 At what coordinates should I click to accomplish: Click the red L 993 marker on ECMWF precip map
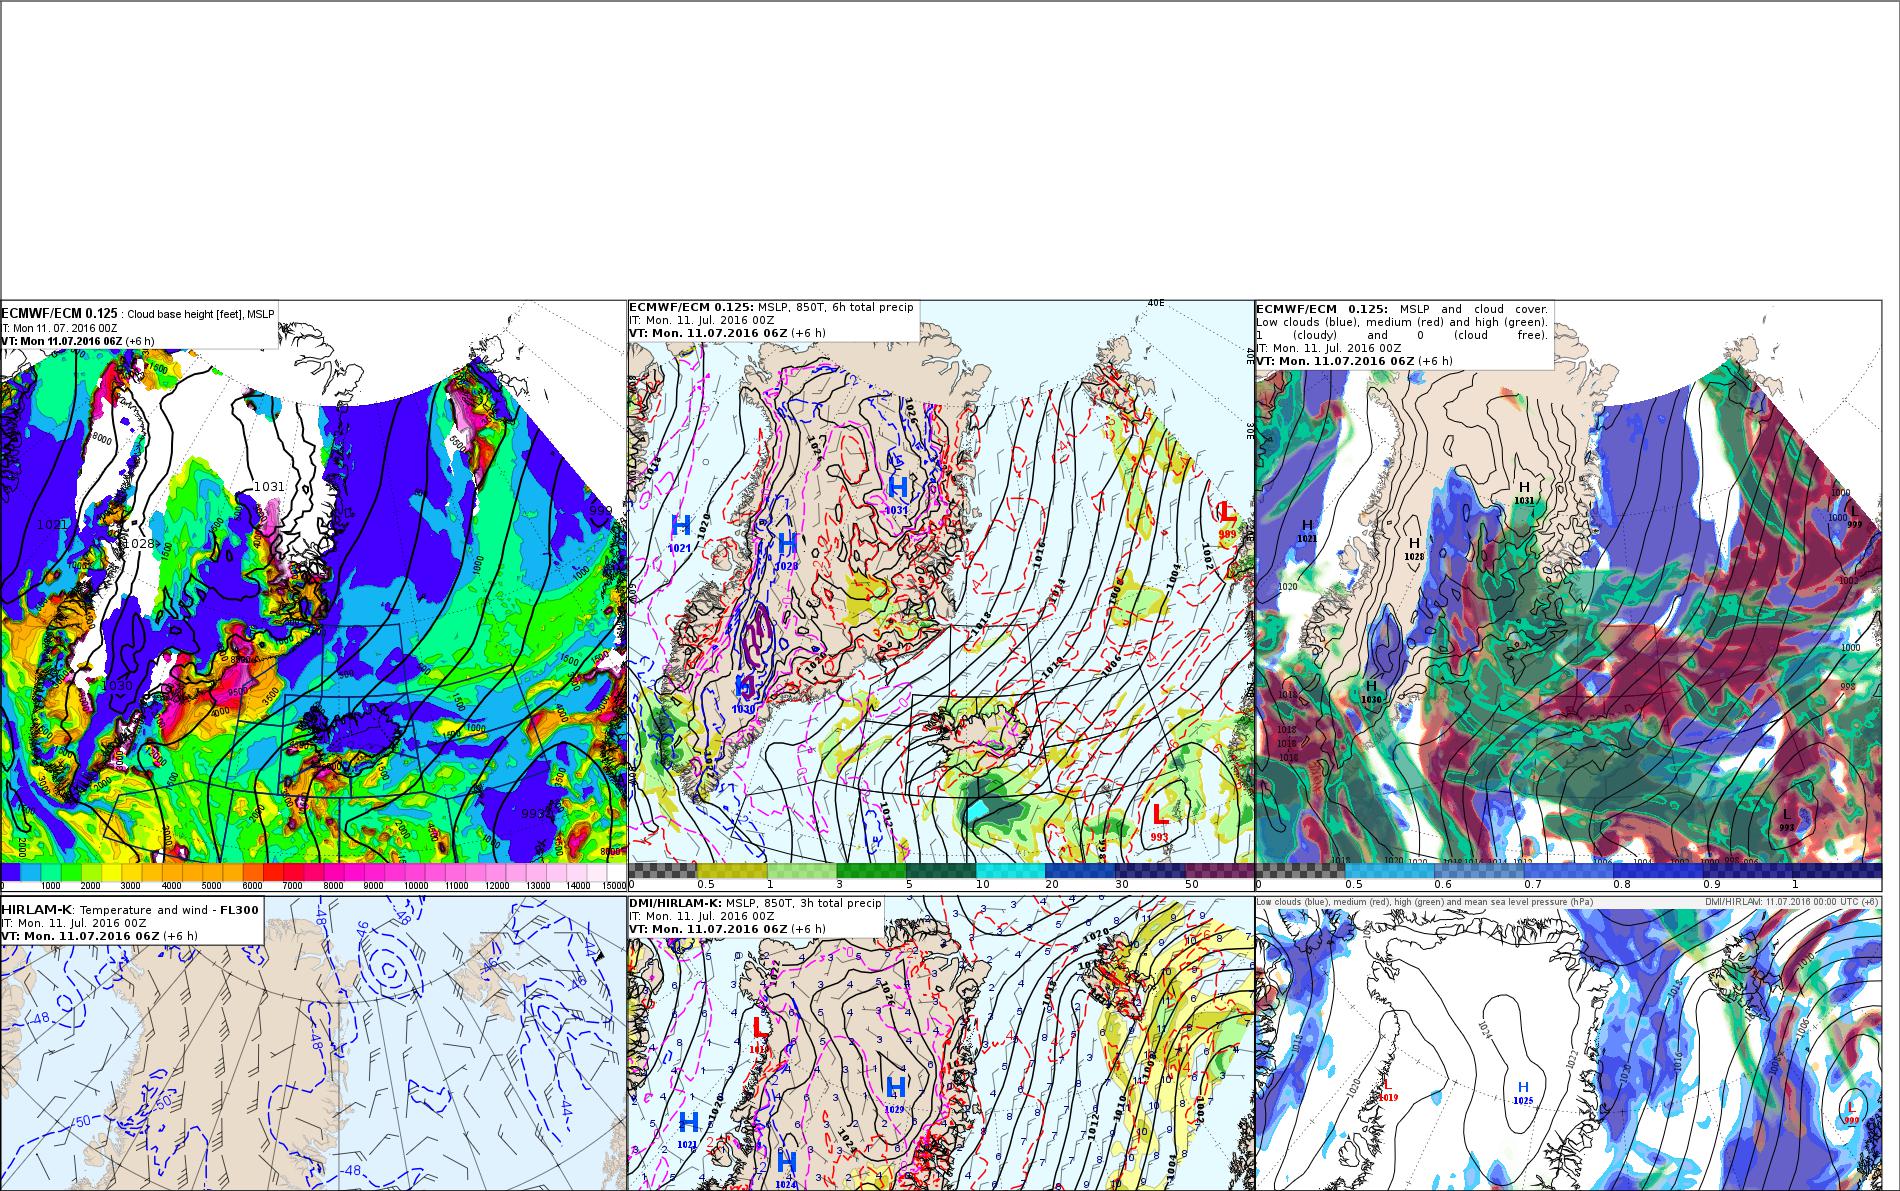[x=1159, y=821]
